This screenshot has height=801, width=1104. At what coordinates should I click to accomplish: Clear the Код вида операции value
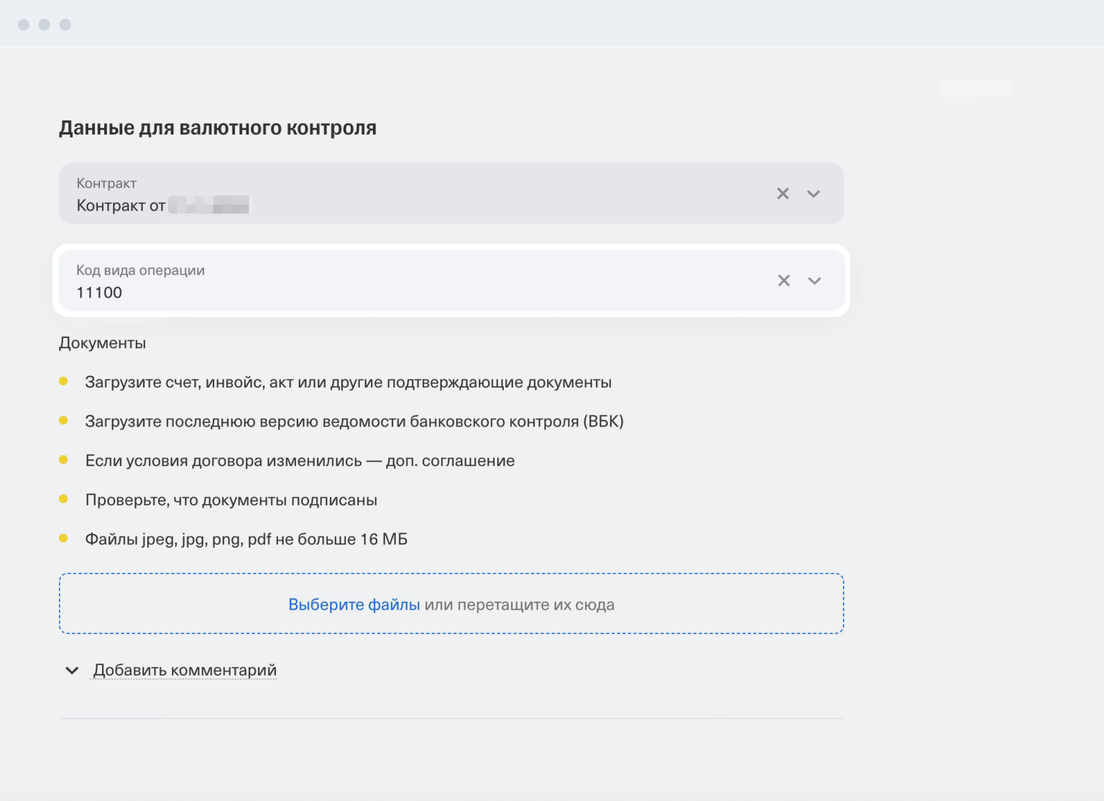[784, 281]
